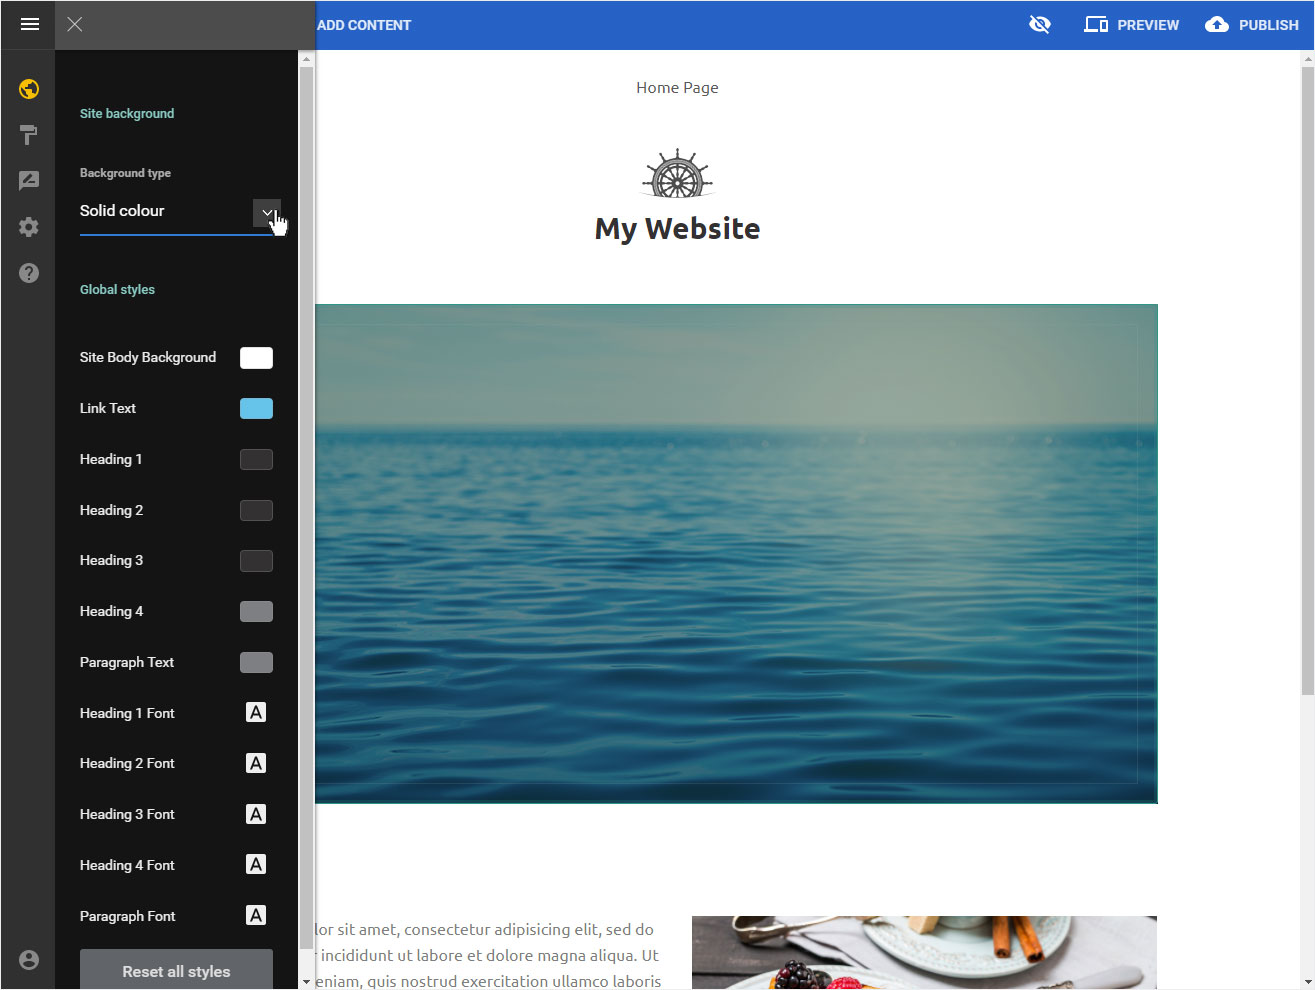The width and height of the screenshot is (1315, 990).
Task: Click Add Content in top bar
Action: tap(364, 25)
